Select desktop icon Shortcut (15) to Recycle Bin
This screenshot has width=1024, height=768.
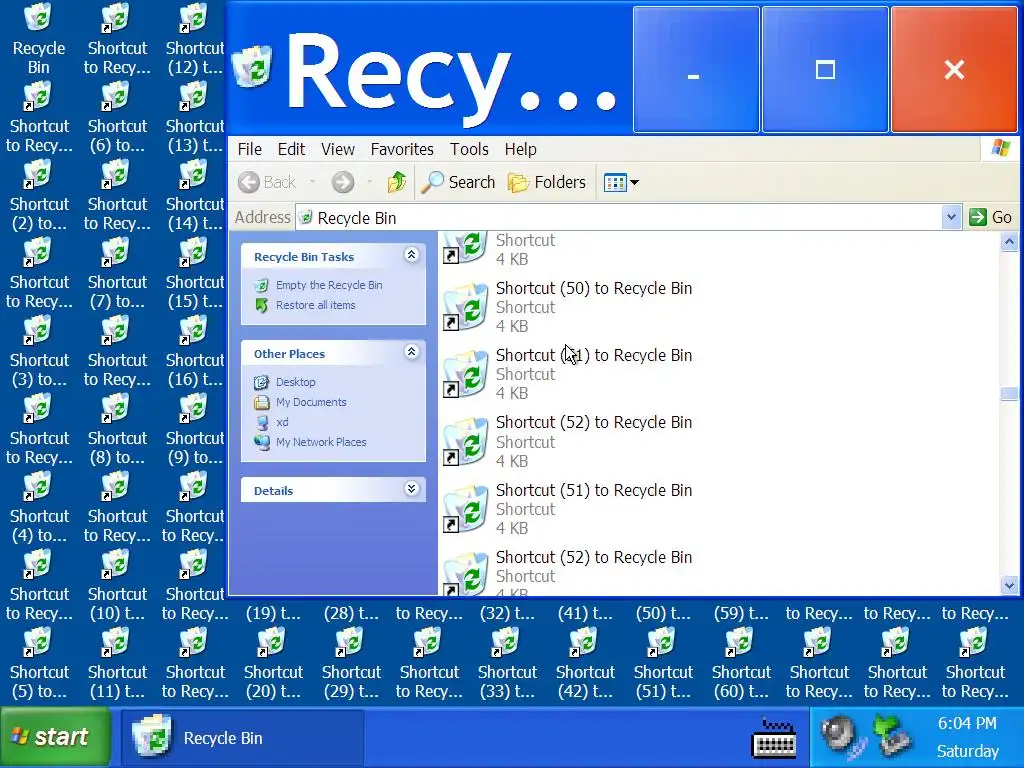[194, 273]
